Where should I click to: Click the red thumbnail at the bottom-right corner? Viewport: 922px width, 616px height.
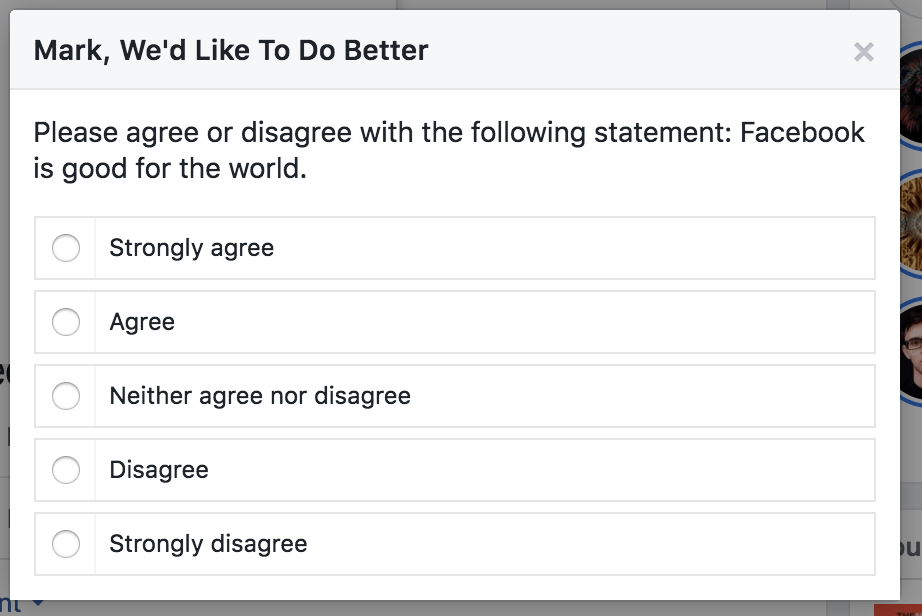click(x=896, y=609)
